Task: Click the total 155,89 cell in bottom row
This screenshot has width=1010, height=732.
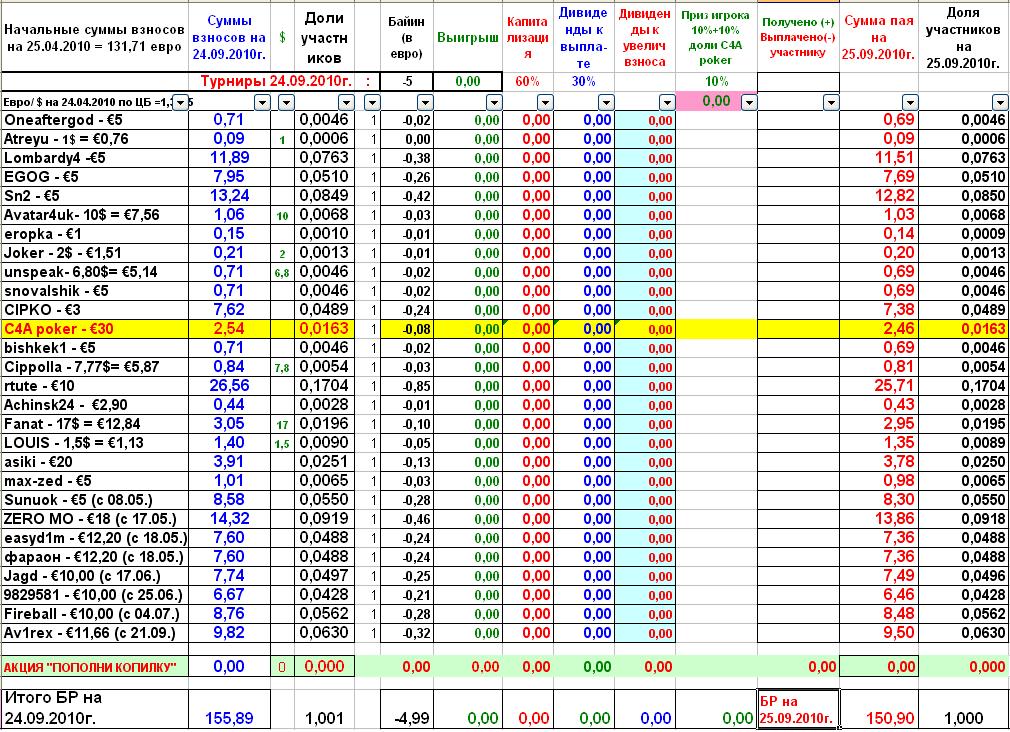Action: [229, 718]
